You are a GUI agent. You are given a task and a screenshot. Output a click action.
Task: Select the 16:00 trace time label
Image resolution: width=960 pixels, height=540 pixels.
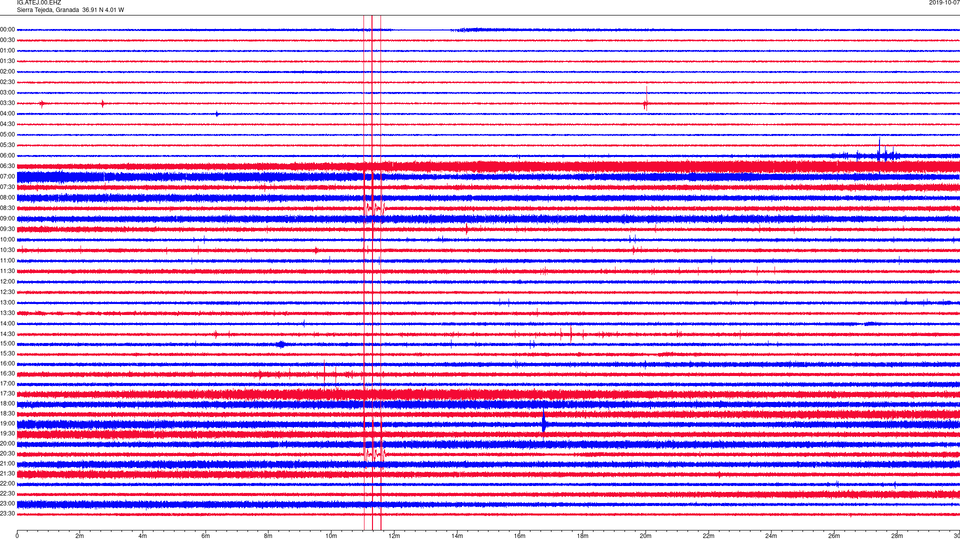click(7, 364)
